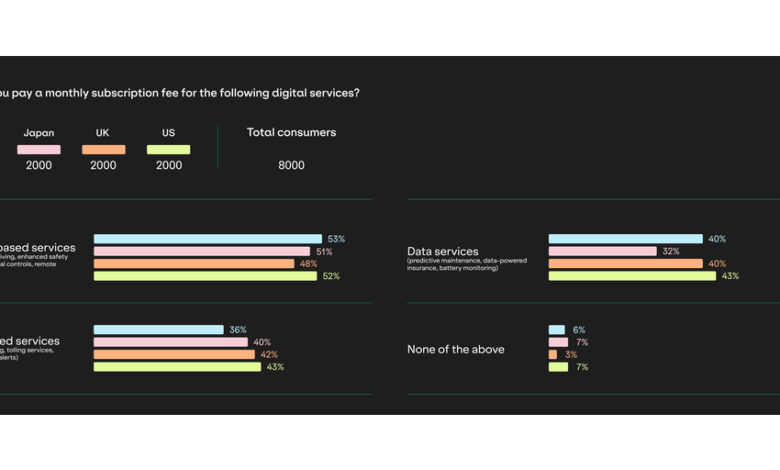Click the blue 6% bar
Image resolution: width=780 pixels, height=470 pixels.
click(x=556, y=330)
